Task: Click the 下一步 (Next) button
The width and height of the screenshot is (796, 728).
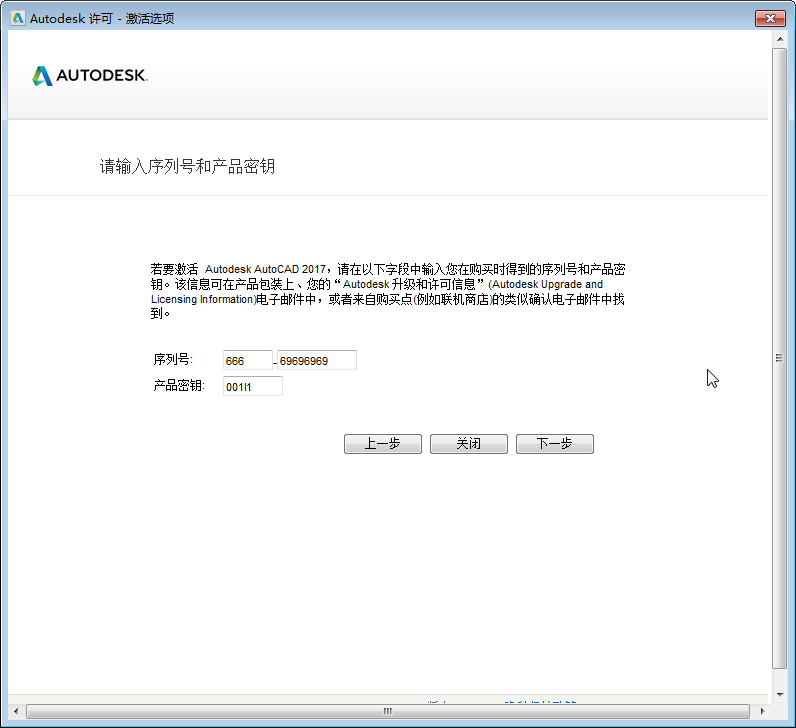Action: (555, 444)
